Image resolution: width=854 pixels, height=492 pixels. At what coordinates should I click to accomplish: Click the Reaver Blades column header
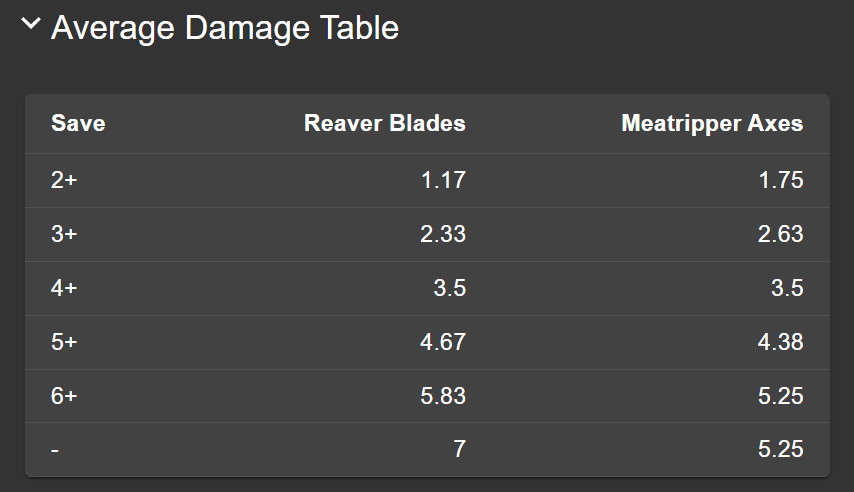[x=384, y=124]
